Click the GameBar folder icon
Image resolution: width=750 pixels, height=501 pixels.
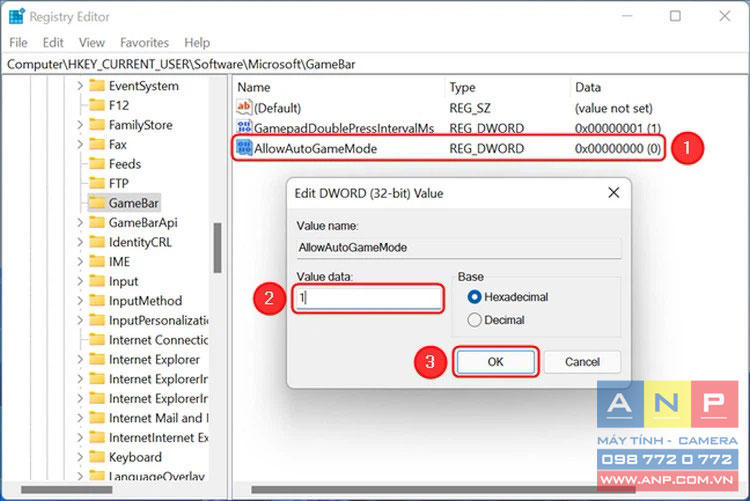coord(97,203)
